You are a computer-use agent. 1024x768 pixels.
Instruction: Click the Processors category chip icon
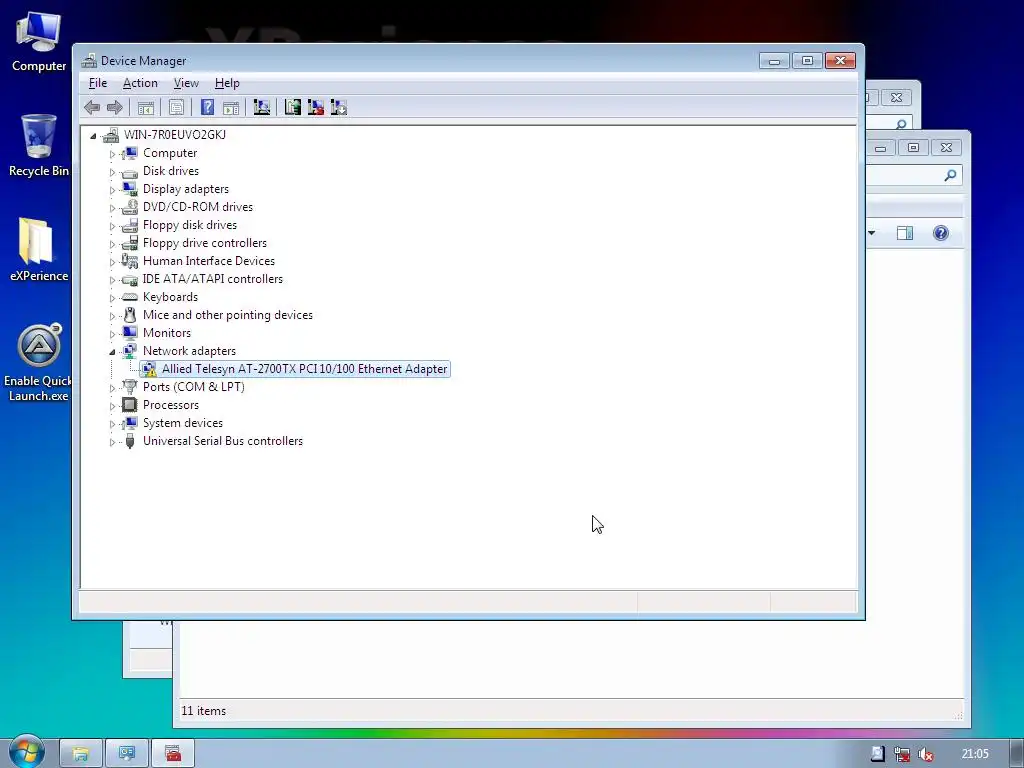click(130, 405)
